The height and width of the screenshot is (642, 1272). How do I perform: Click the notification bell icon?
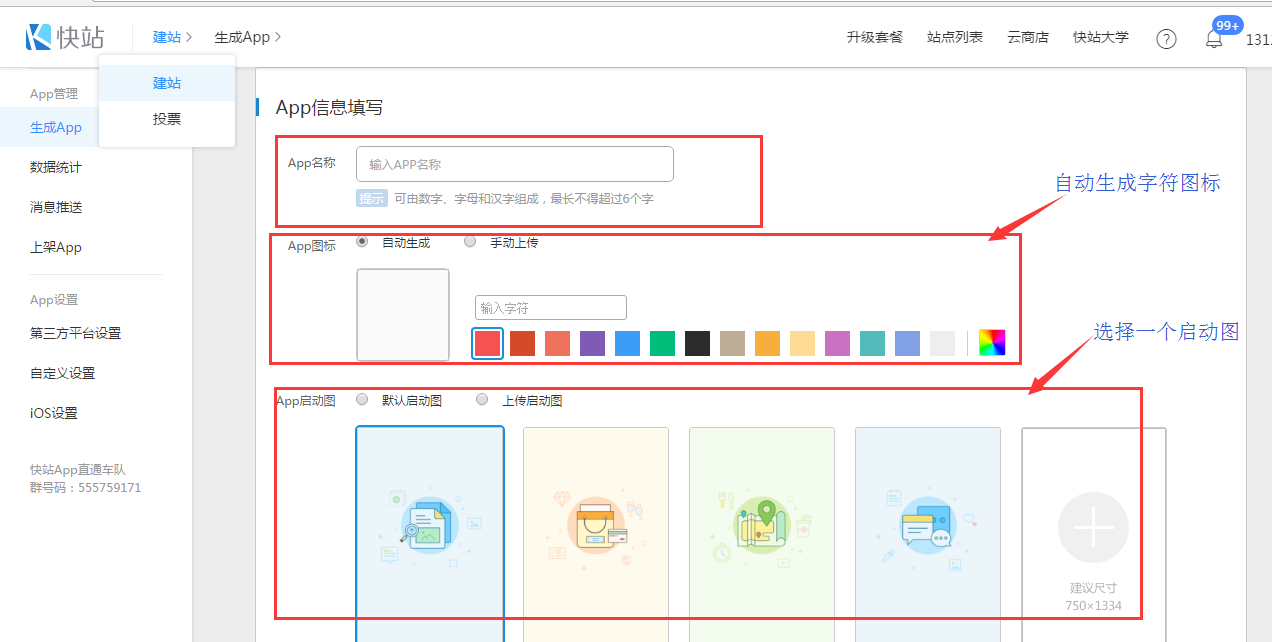(x=1214, y=40)
